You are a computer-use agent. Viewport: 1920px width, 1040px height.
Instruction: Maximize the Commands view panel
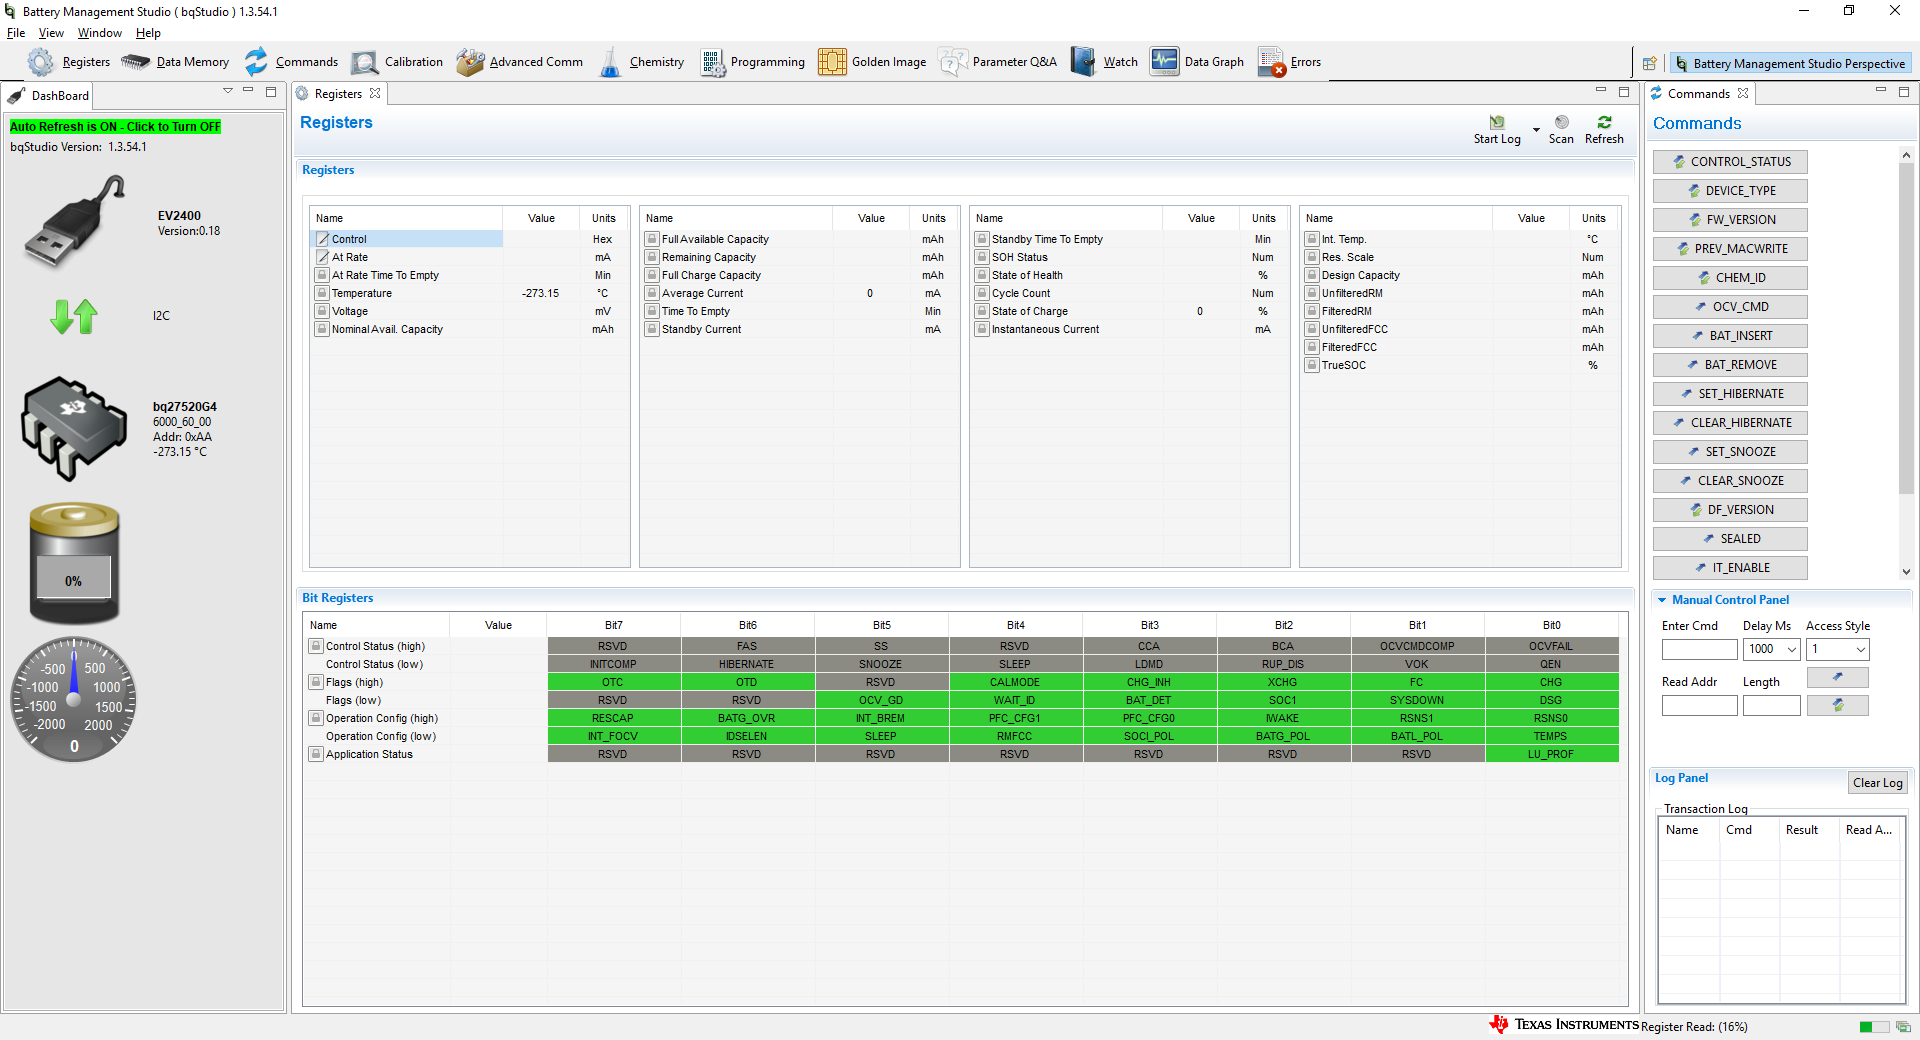[x=1904, y=91]
